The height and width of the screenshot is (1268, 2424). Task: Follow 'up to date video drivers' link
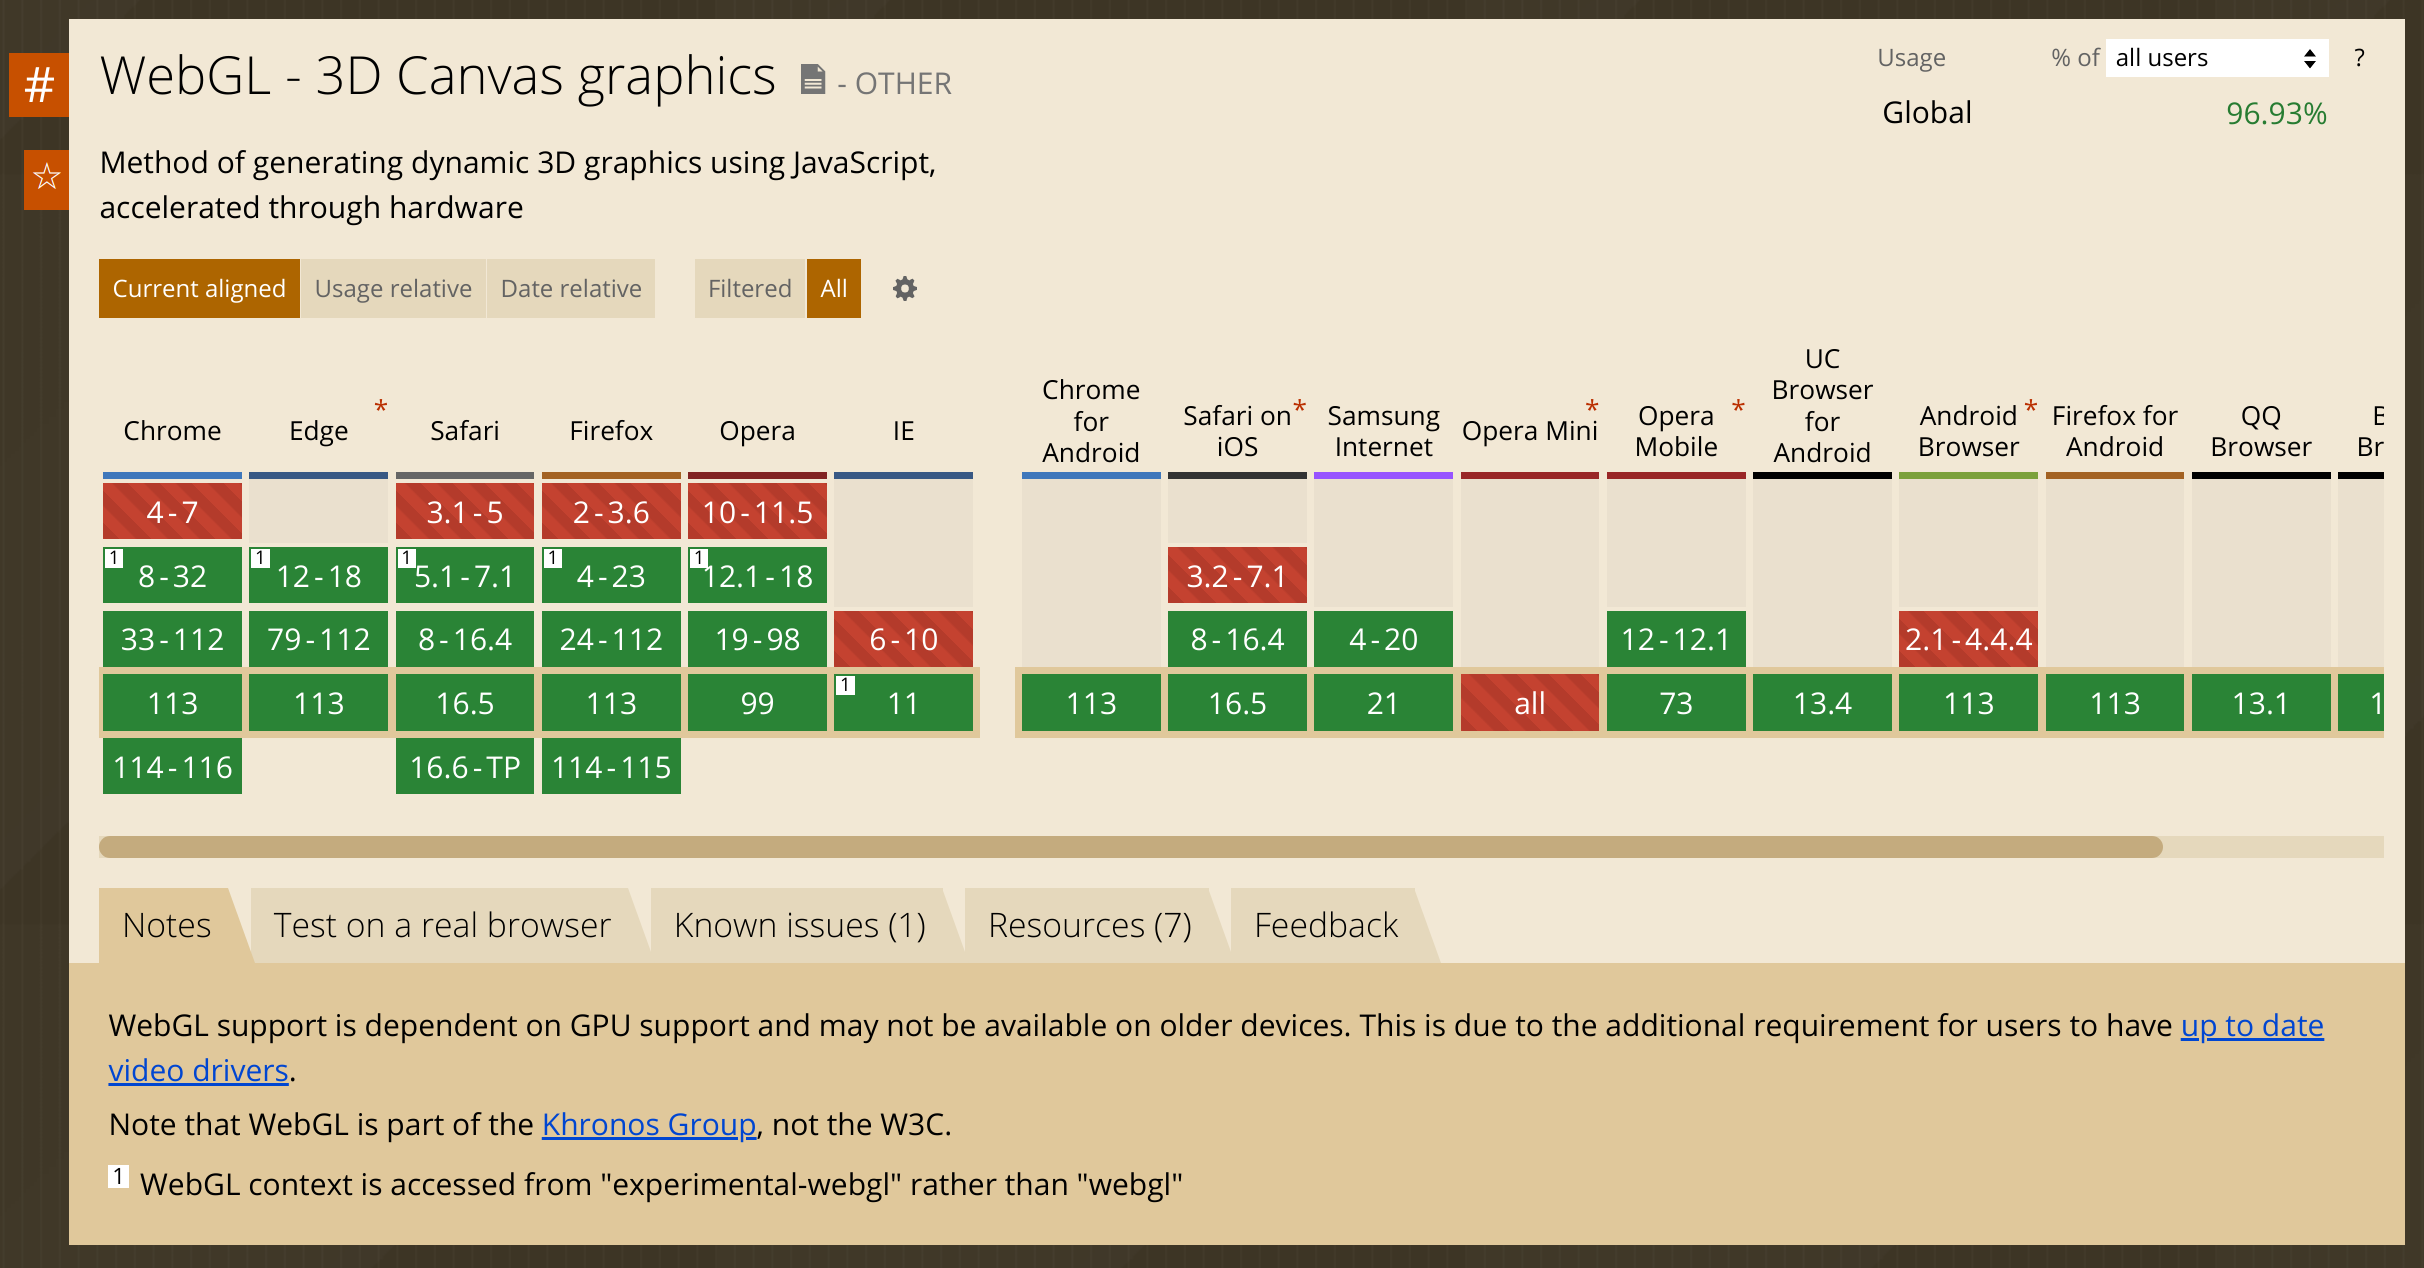coord(2252,1026)
